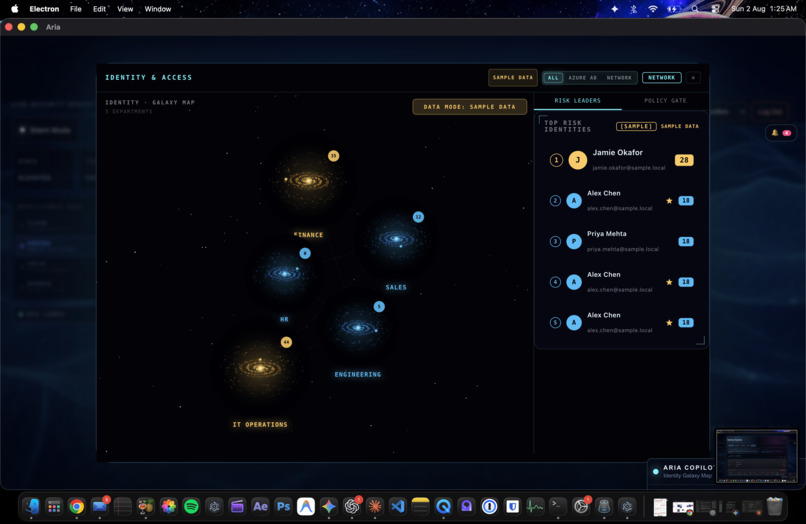Click the star on rank 4 Alex Chen
The height and width of the screenshot is (524, 806).
pyautogui.click(x=669, y=282)
